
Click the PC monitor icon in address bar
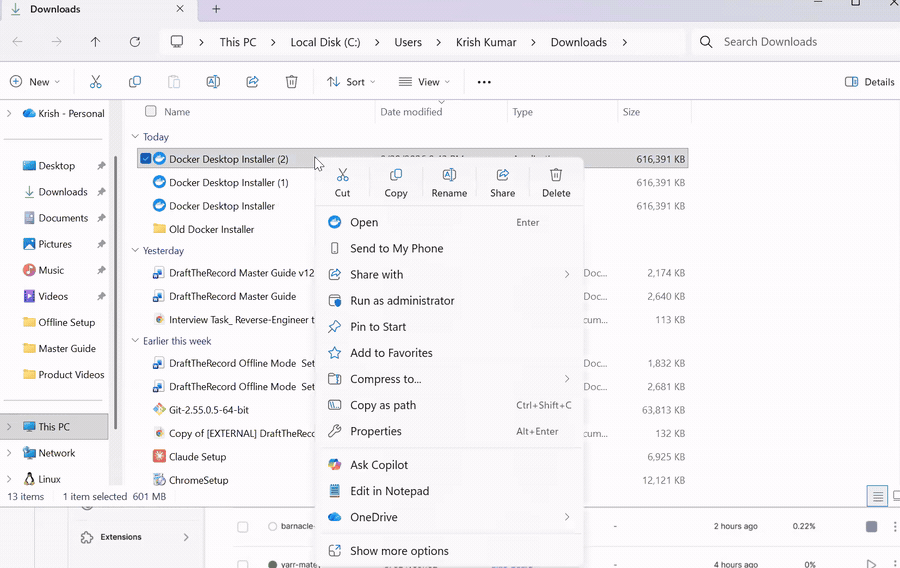(177, 42)
